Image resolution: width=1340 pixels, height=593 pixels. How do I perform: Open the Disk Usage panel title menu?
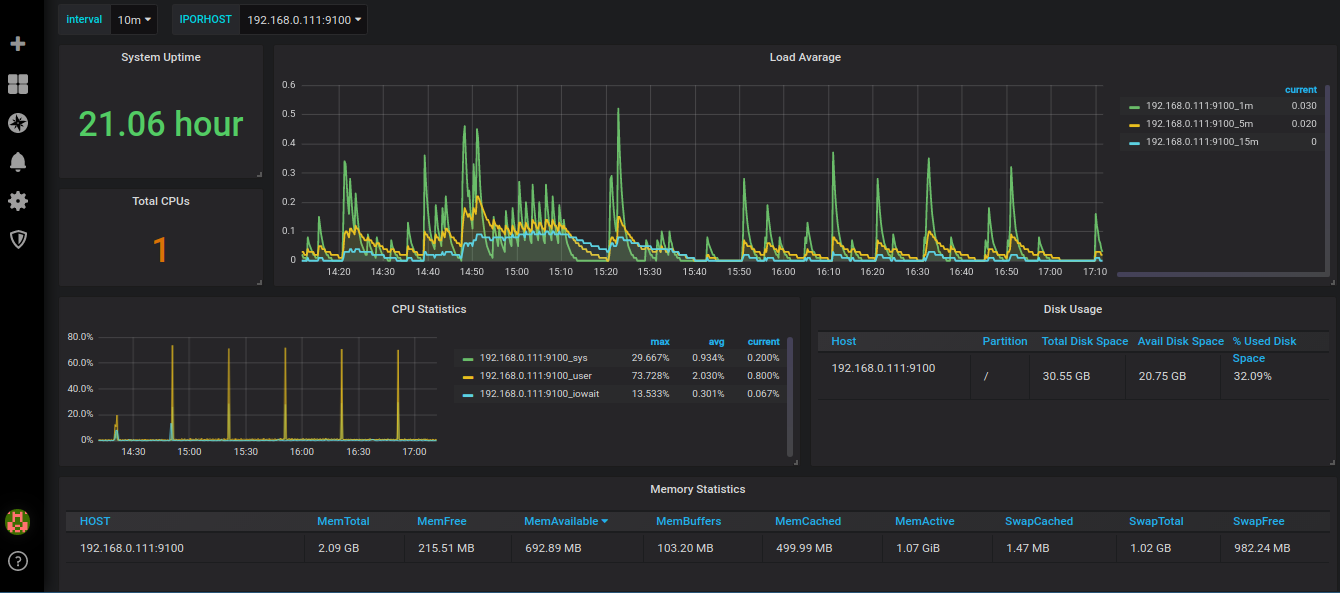coord(1072,309)
